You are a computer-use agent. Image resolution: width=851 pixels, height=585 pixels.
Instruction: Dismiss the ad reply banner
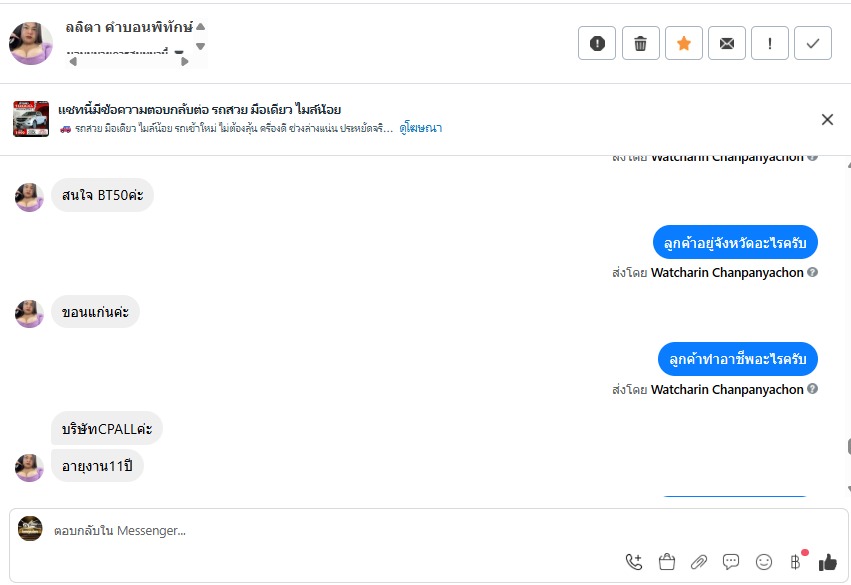pyautogui.click(x=827, y=120)
